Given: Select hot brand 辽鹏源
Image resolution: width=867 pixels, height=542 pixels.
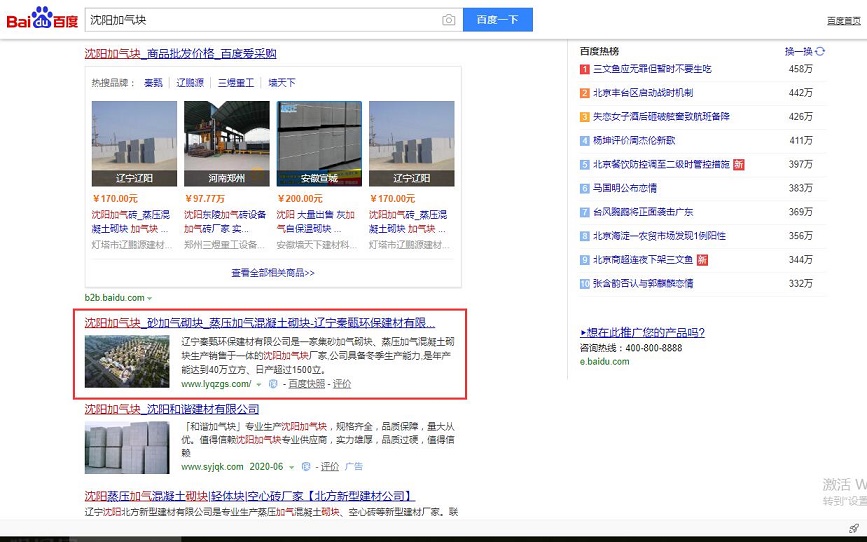Looking at the screenshot, I should pyautogui.click(x=190, y=83).
